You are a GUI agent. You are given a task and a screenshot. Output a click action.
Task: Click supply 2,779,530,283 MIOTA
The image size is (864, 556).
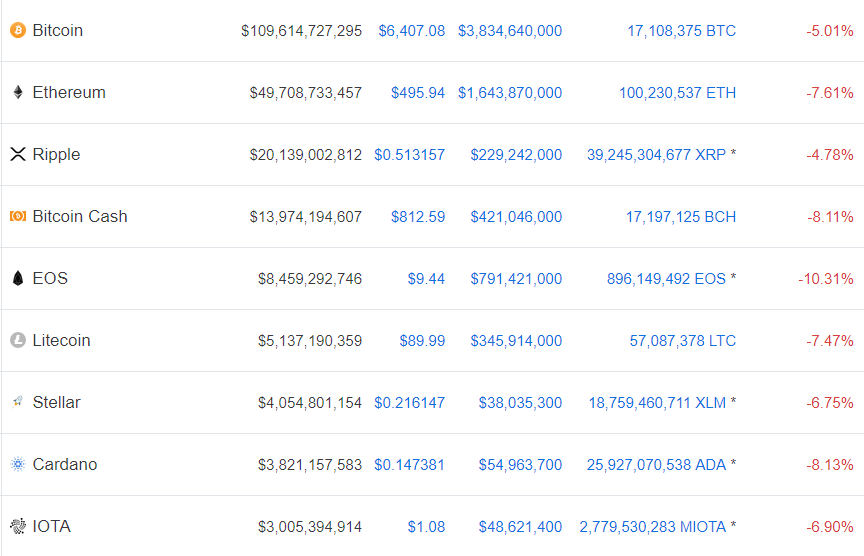point(652,527)
